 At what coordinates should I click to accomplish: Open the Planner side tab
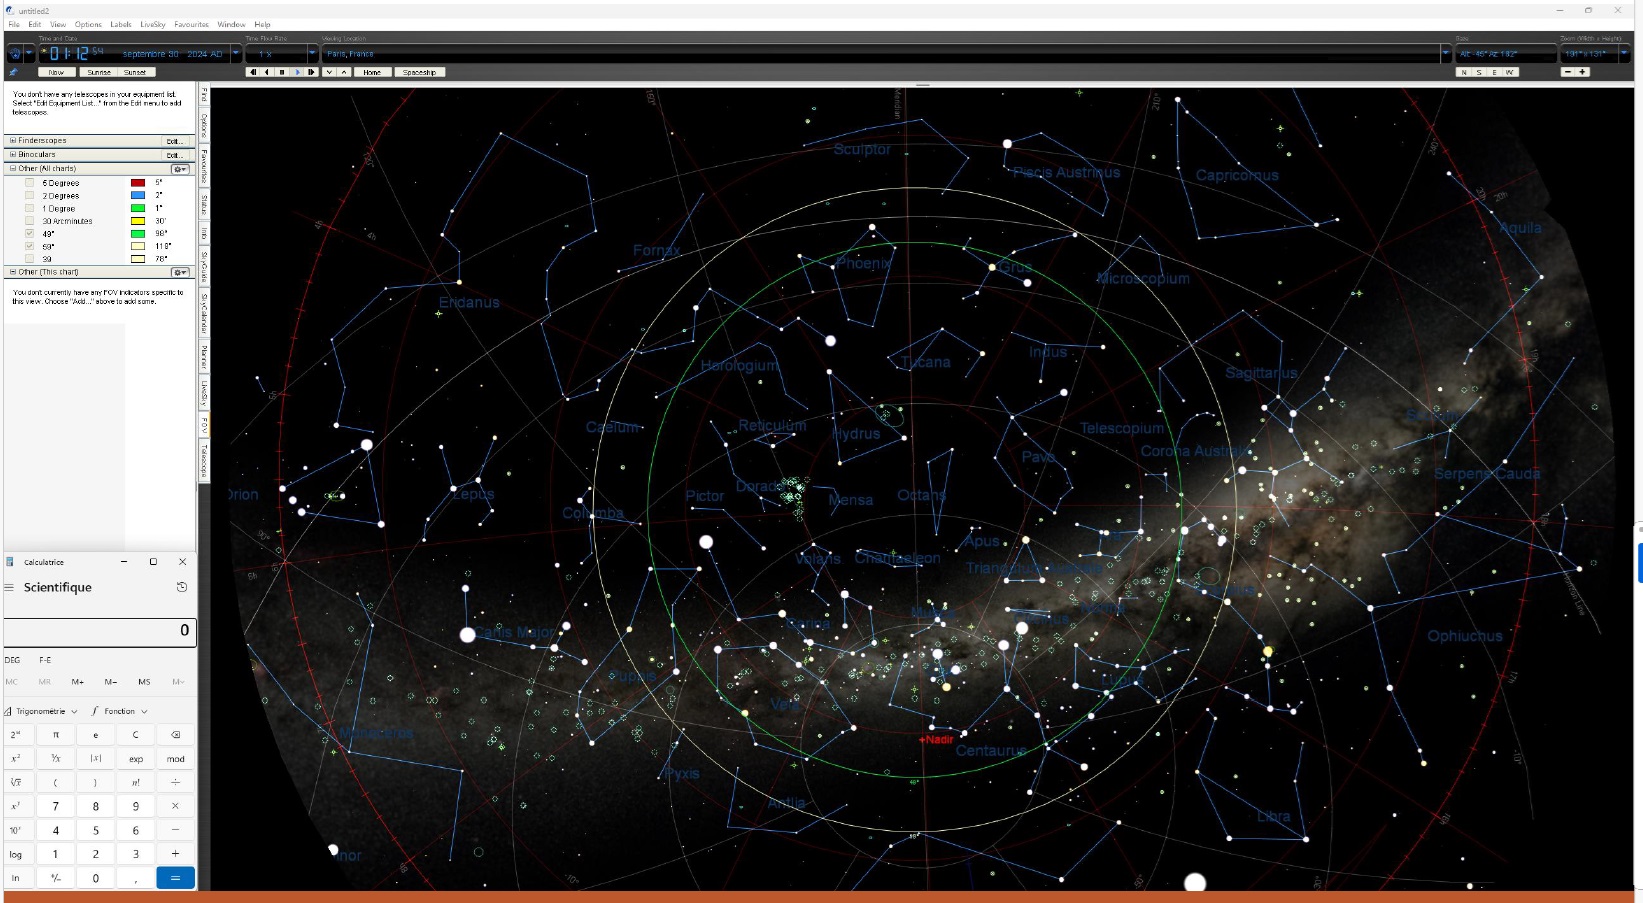pos(204,358)
